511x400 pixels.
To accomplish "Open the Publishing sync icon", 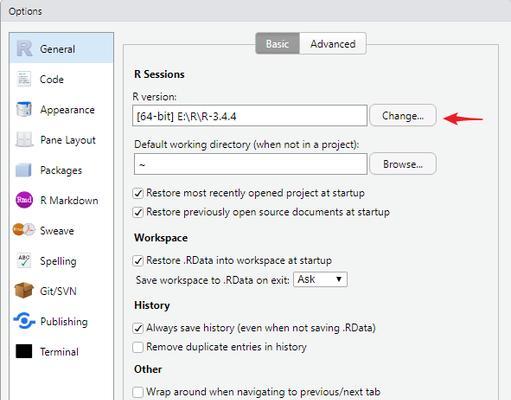I will click(x=24, y=321).
